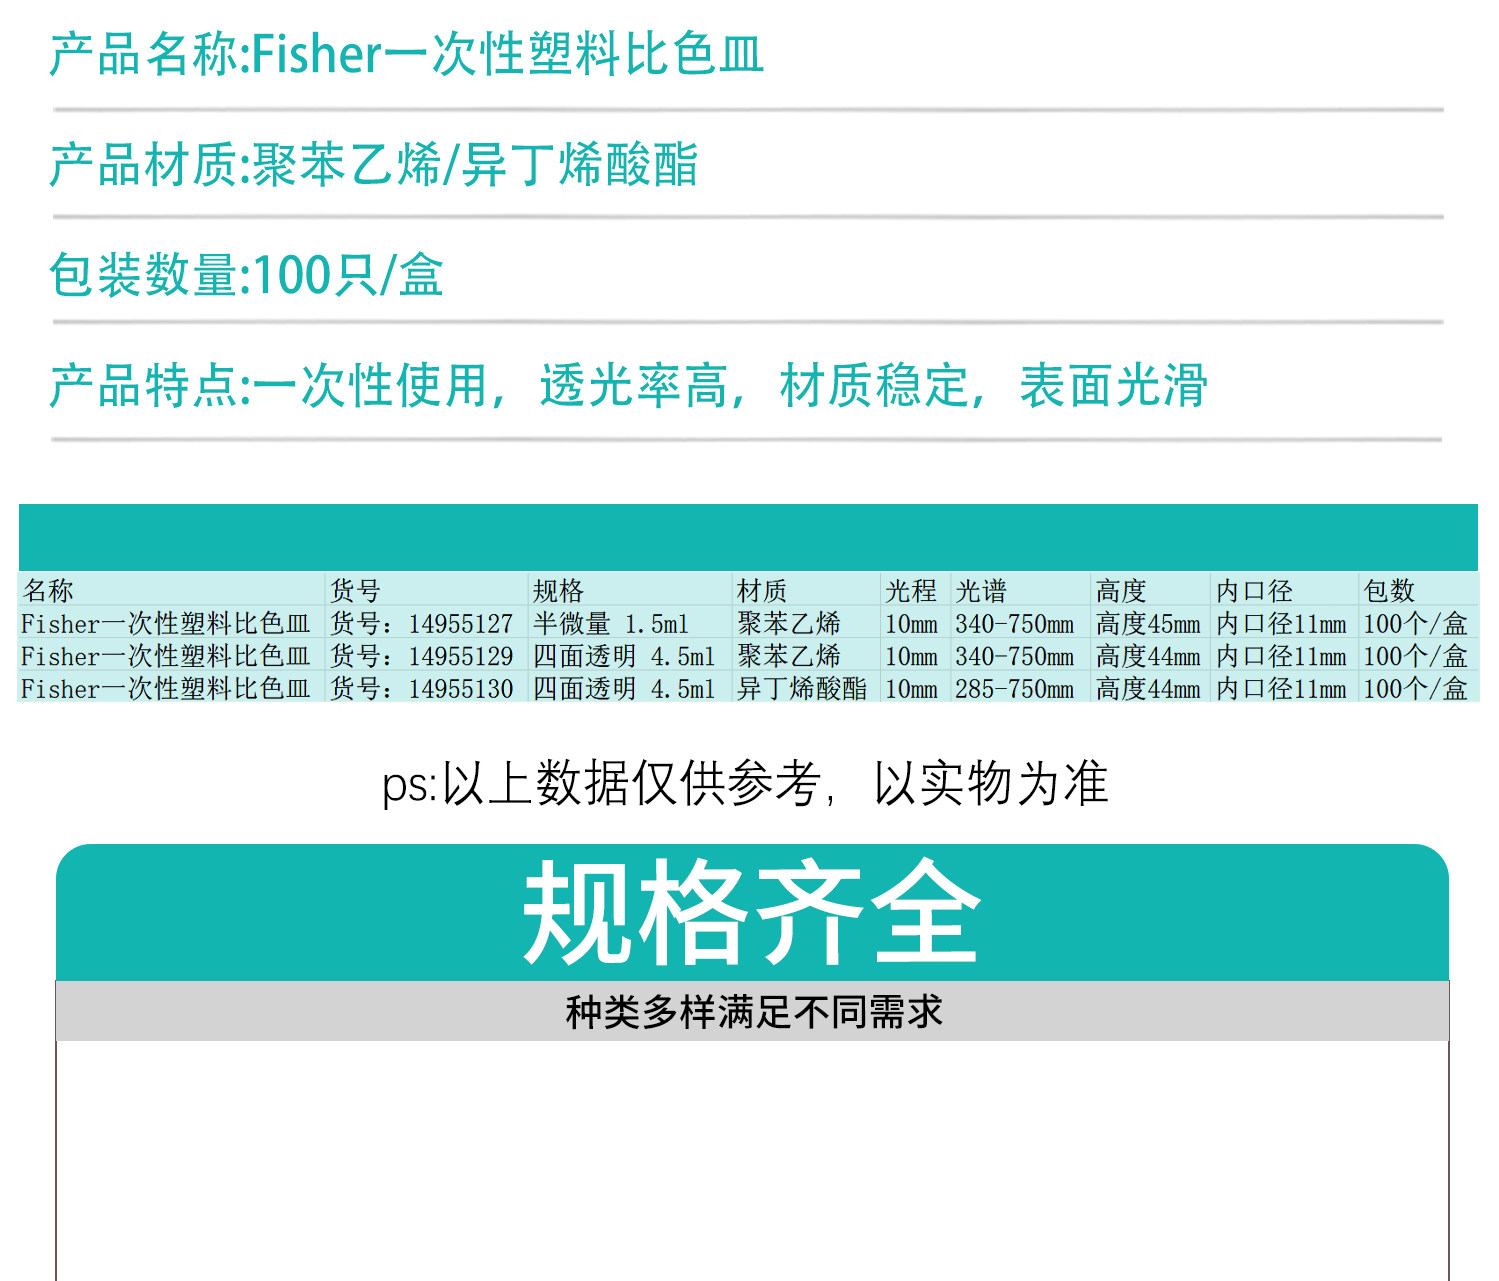Click the "内口径" column header
This screenshot has height=1281, width=1499.
1254,590
